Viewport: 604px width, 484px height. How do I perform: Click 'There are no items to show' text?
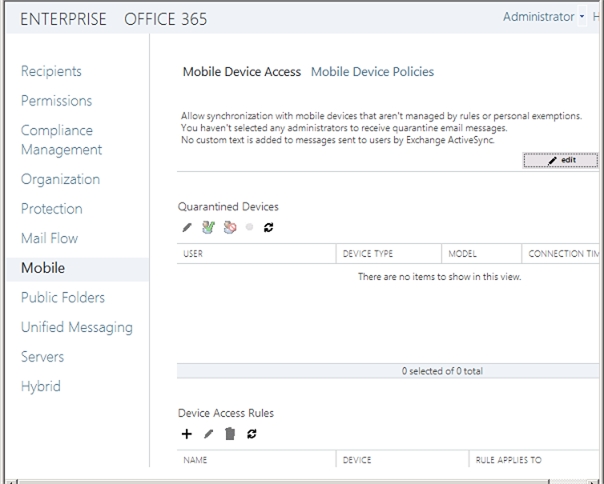pos(440,277)
